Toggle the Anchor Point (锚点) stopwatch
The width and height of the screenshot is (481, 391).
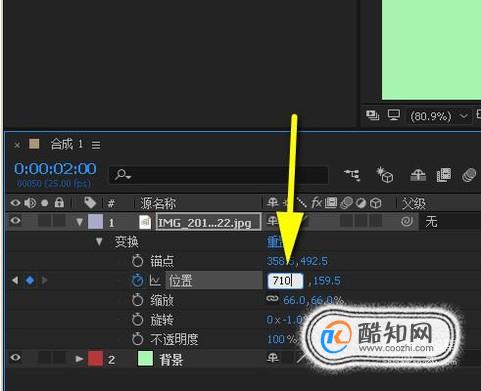[x=137, y=261]
